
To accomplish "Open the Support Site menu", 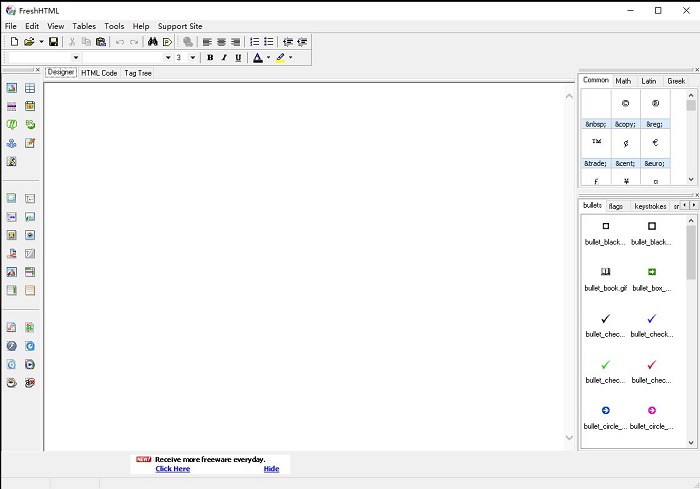I will click(180, 26).
